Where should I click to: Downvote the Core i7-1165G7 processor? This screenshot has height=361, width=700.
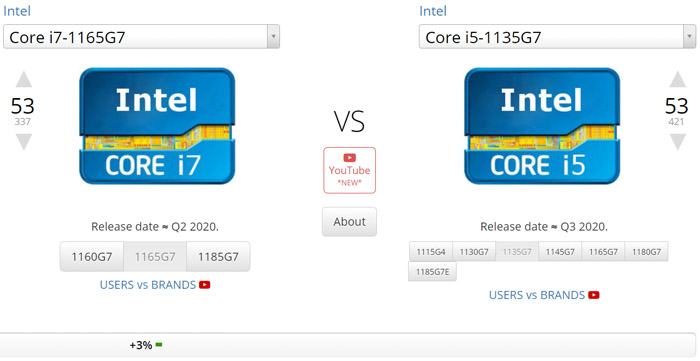click(x=24, y=142)
